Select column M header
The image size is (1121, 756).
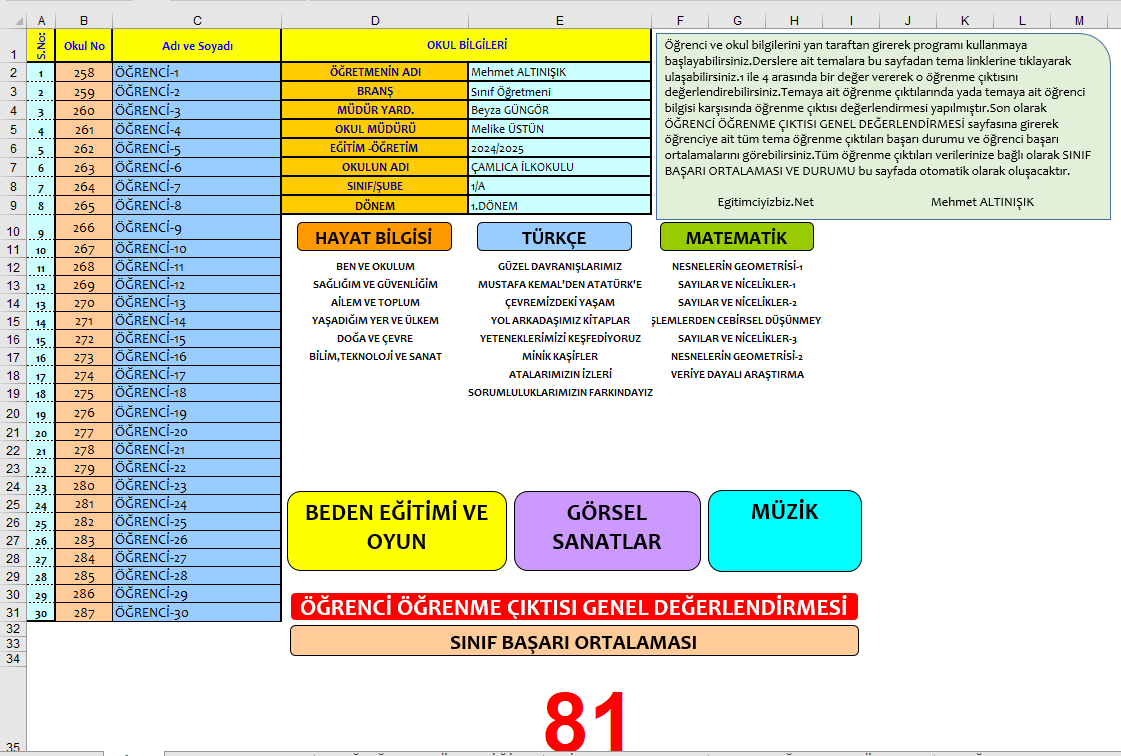(x=1079, y=21)
